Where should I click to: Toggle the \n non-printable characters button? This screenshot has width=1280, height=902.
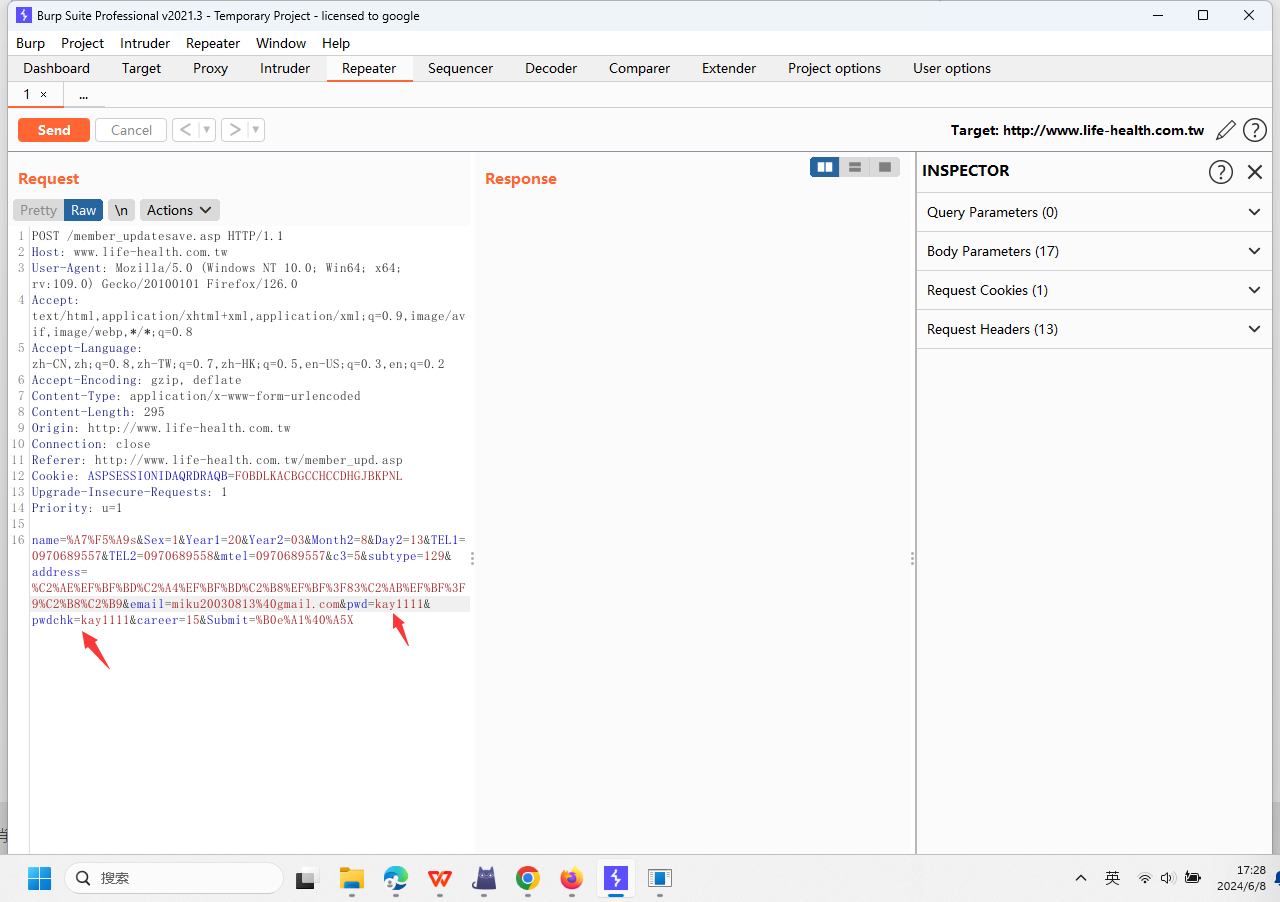tap(121, 210)
